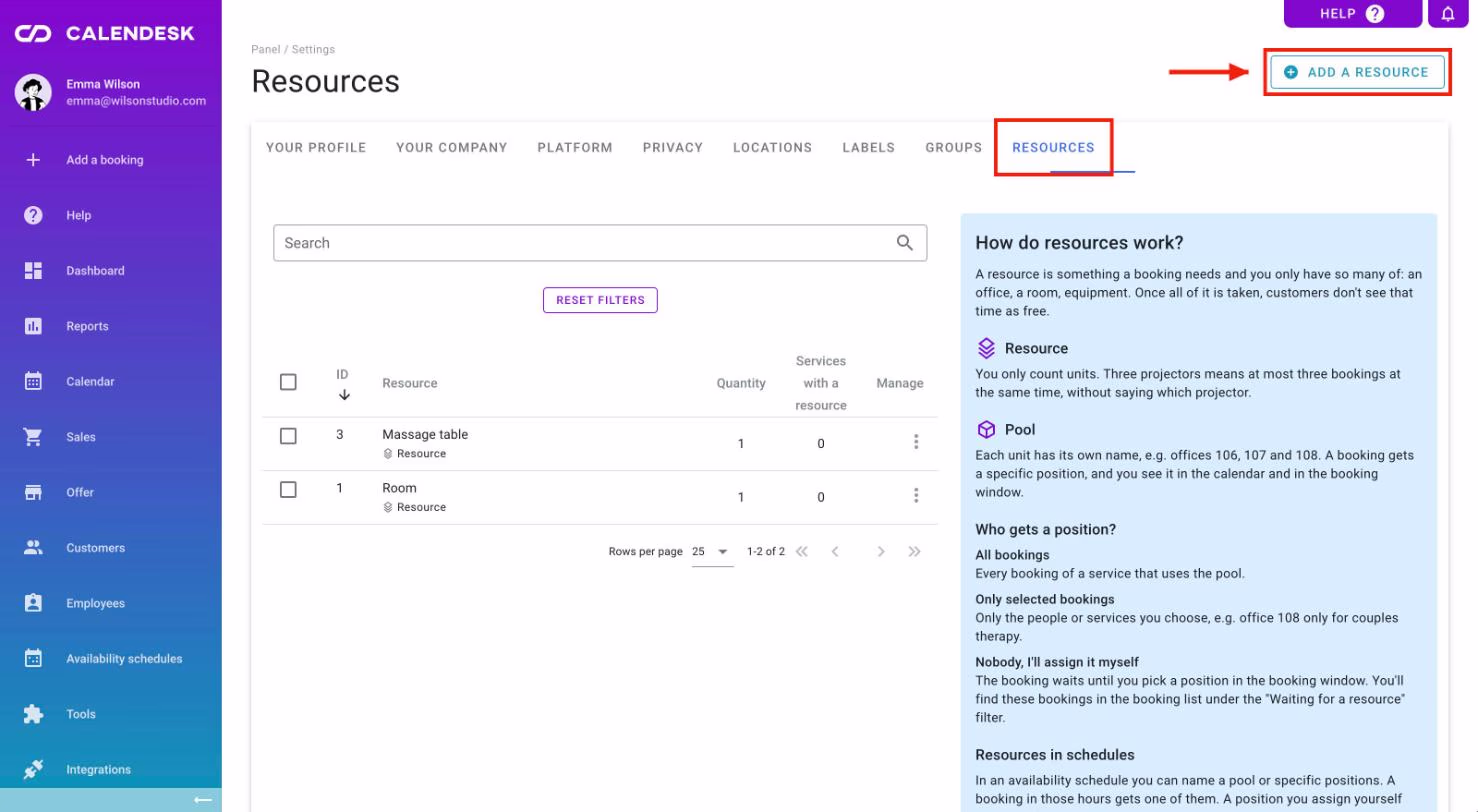This screenshot has height=812, width=1478.
Task: Switch to the Your Profile tab
Action: (316, 148)
